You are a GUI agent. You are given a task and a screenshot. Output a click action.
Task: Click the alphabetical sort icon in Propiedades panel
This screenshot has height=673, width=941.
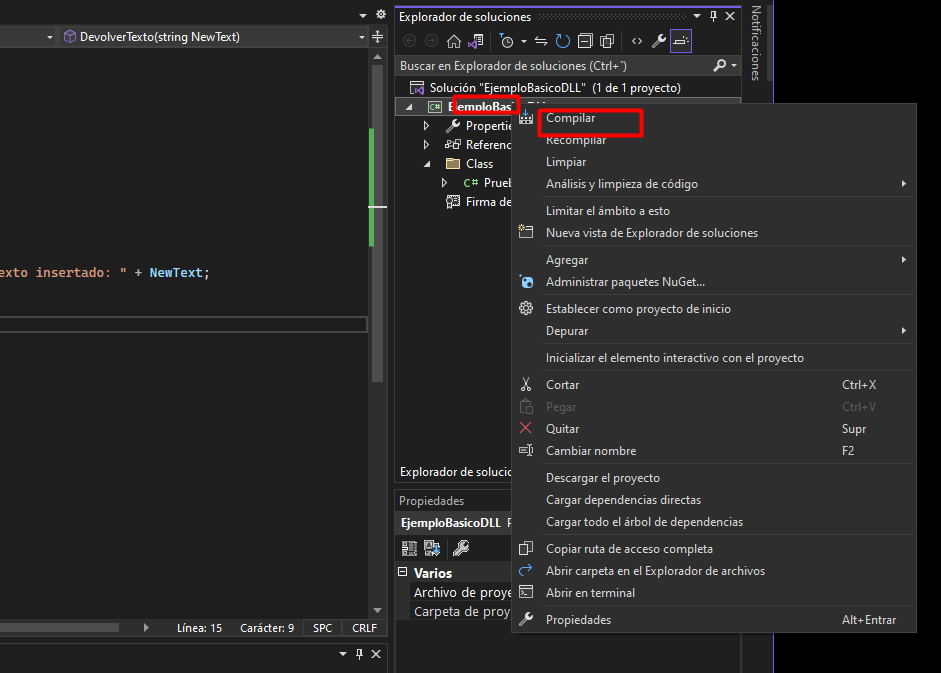coord(432,548)
